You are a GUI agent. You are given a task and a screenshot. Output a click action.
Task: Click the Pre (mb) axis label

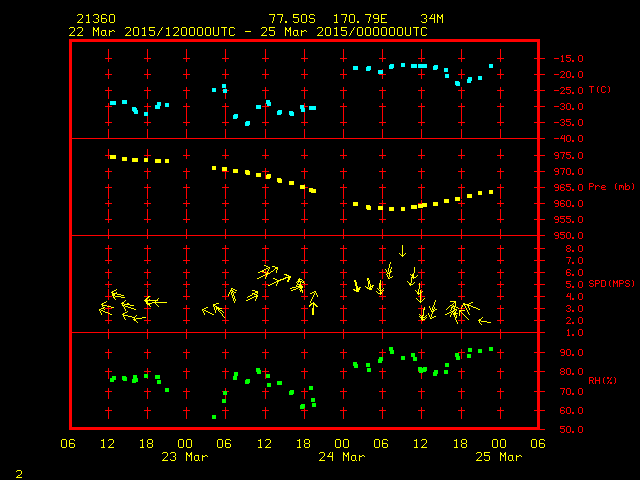[x=611, y=187]
